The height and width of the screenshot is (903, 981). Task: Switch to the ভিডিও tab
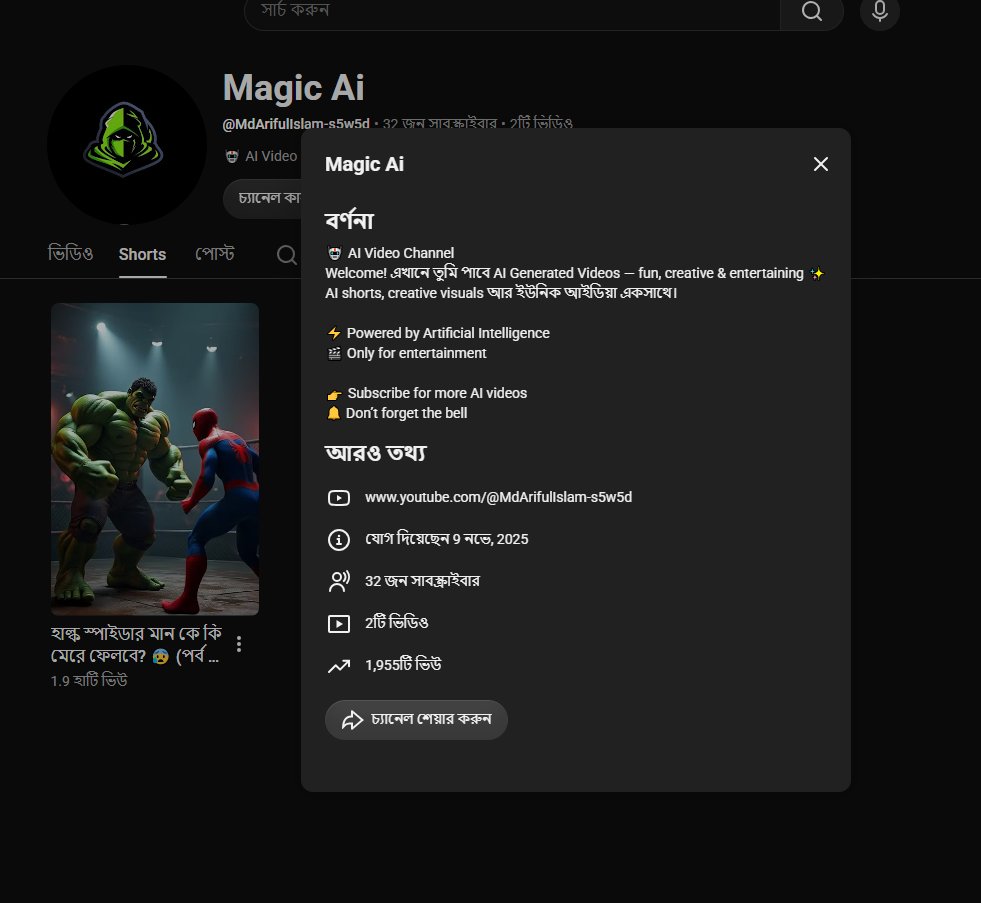pos(70,253)
